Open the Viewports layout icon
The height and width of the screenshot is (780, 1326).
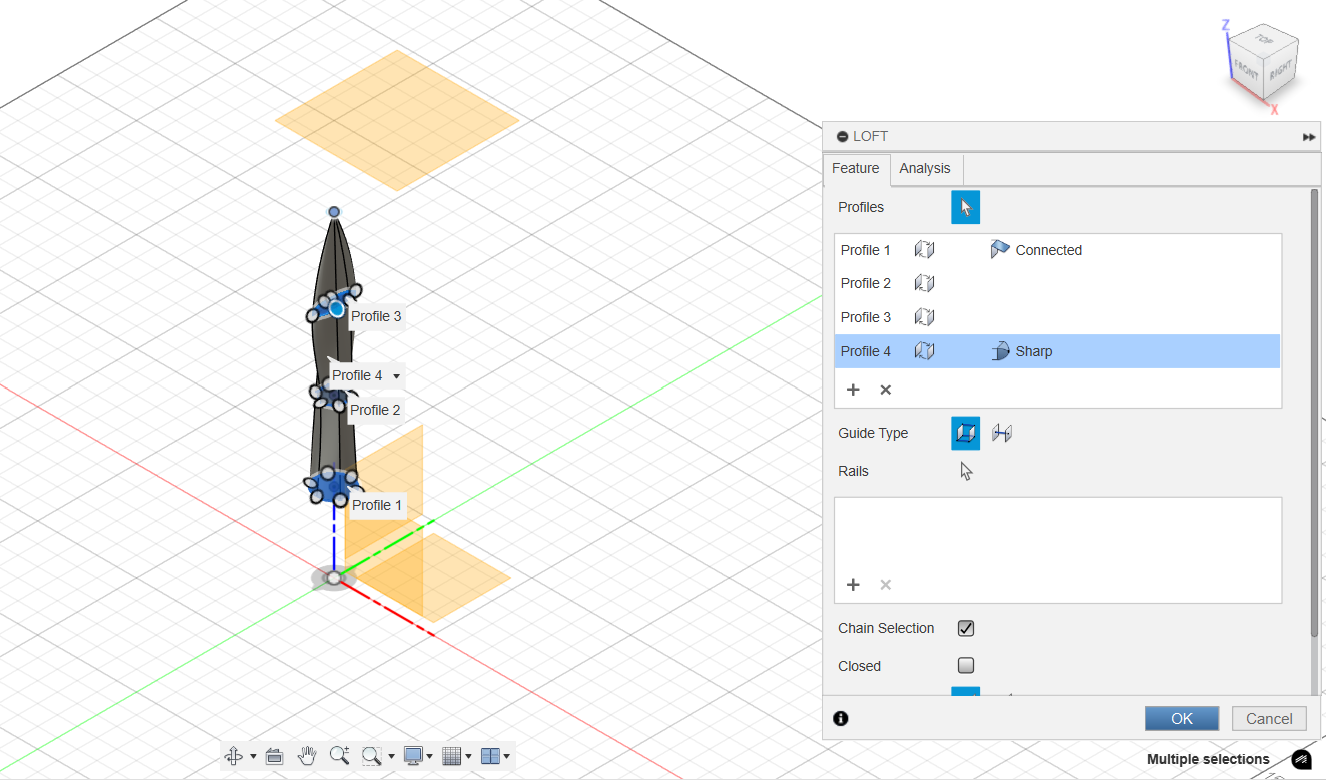coord(490,756)
